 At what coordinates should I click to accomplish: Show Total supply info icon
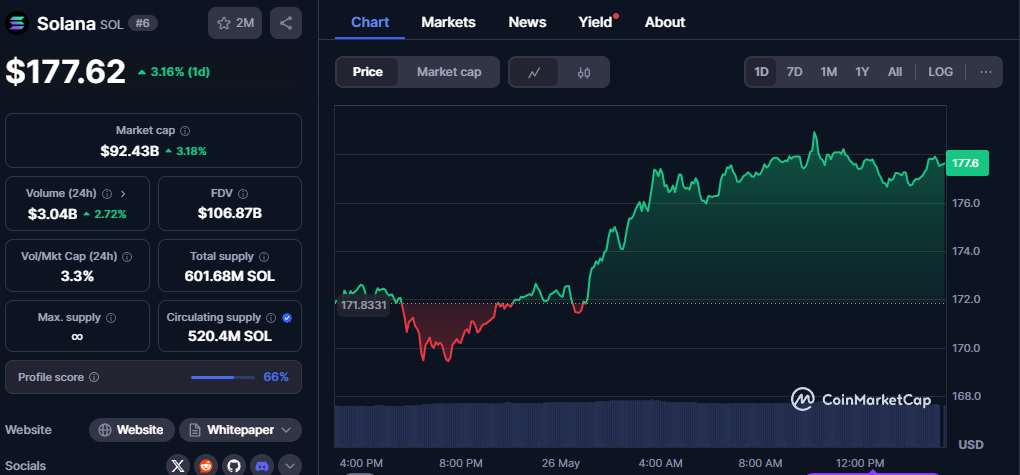coord(264,257)
